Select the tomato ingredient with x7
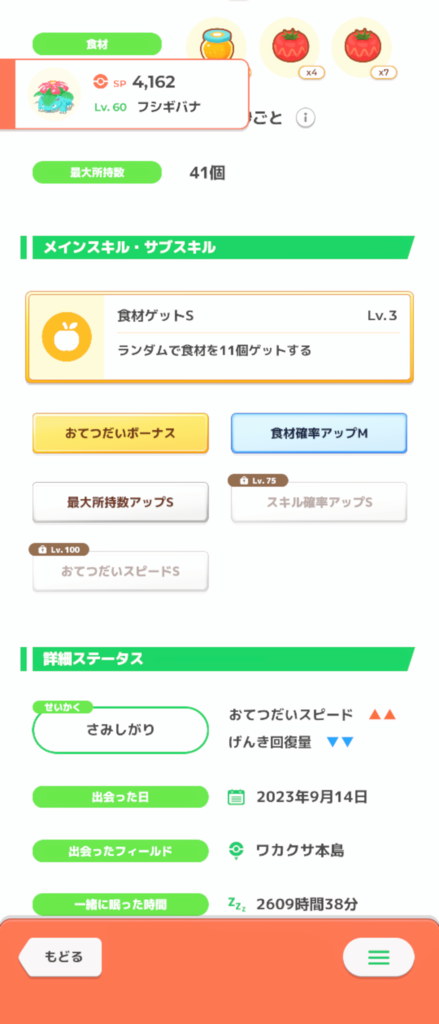This screenshot has height=1024, width=439. pos(362,47)
